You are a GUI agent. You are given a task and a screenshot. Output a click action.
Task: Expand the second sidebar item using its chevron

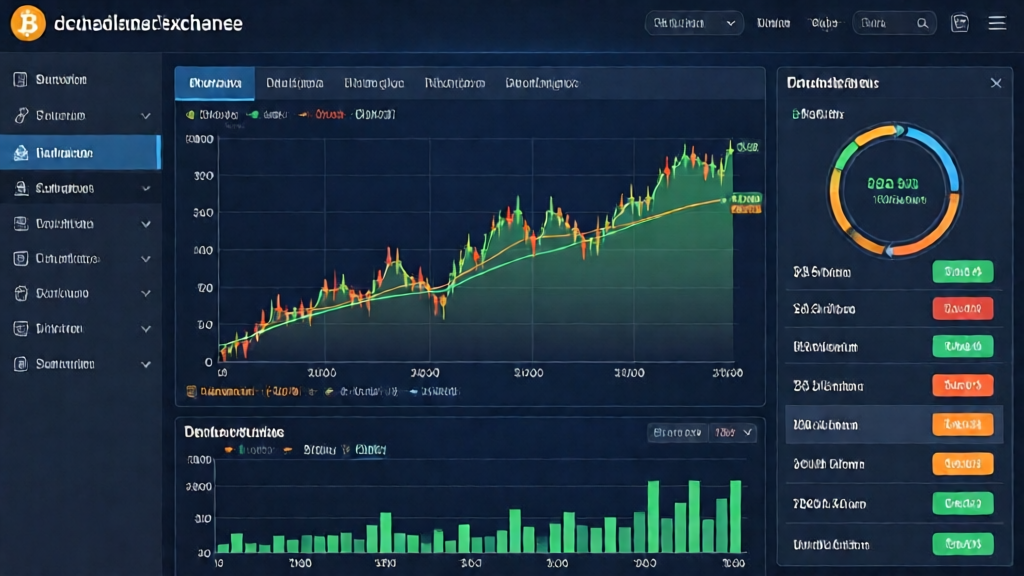[x=146, y=116]
